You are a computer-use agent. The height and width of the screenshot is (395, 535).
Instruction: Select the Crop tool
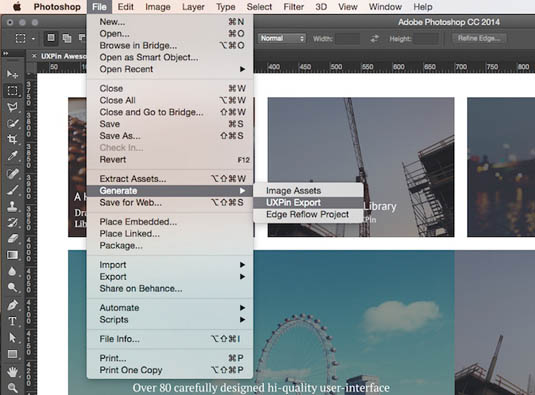point(13,140)
